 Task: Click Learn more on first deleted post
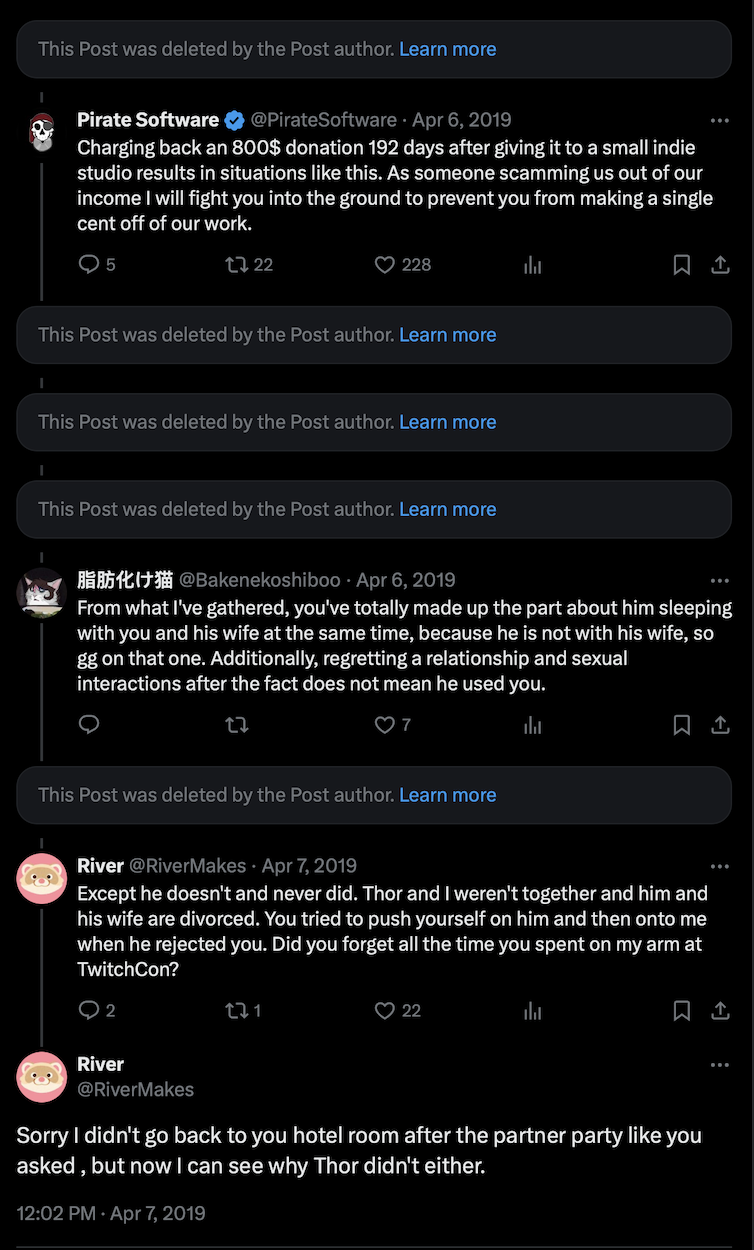tap(447, 49)
